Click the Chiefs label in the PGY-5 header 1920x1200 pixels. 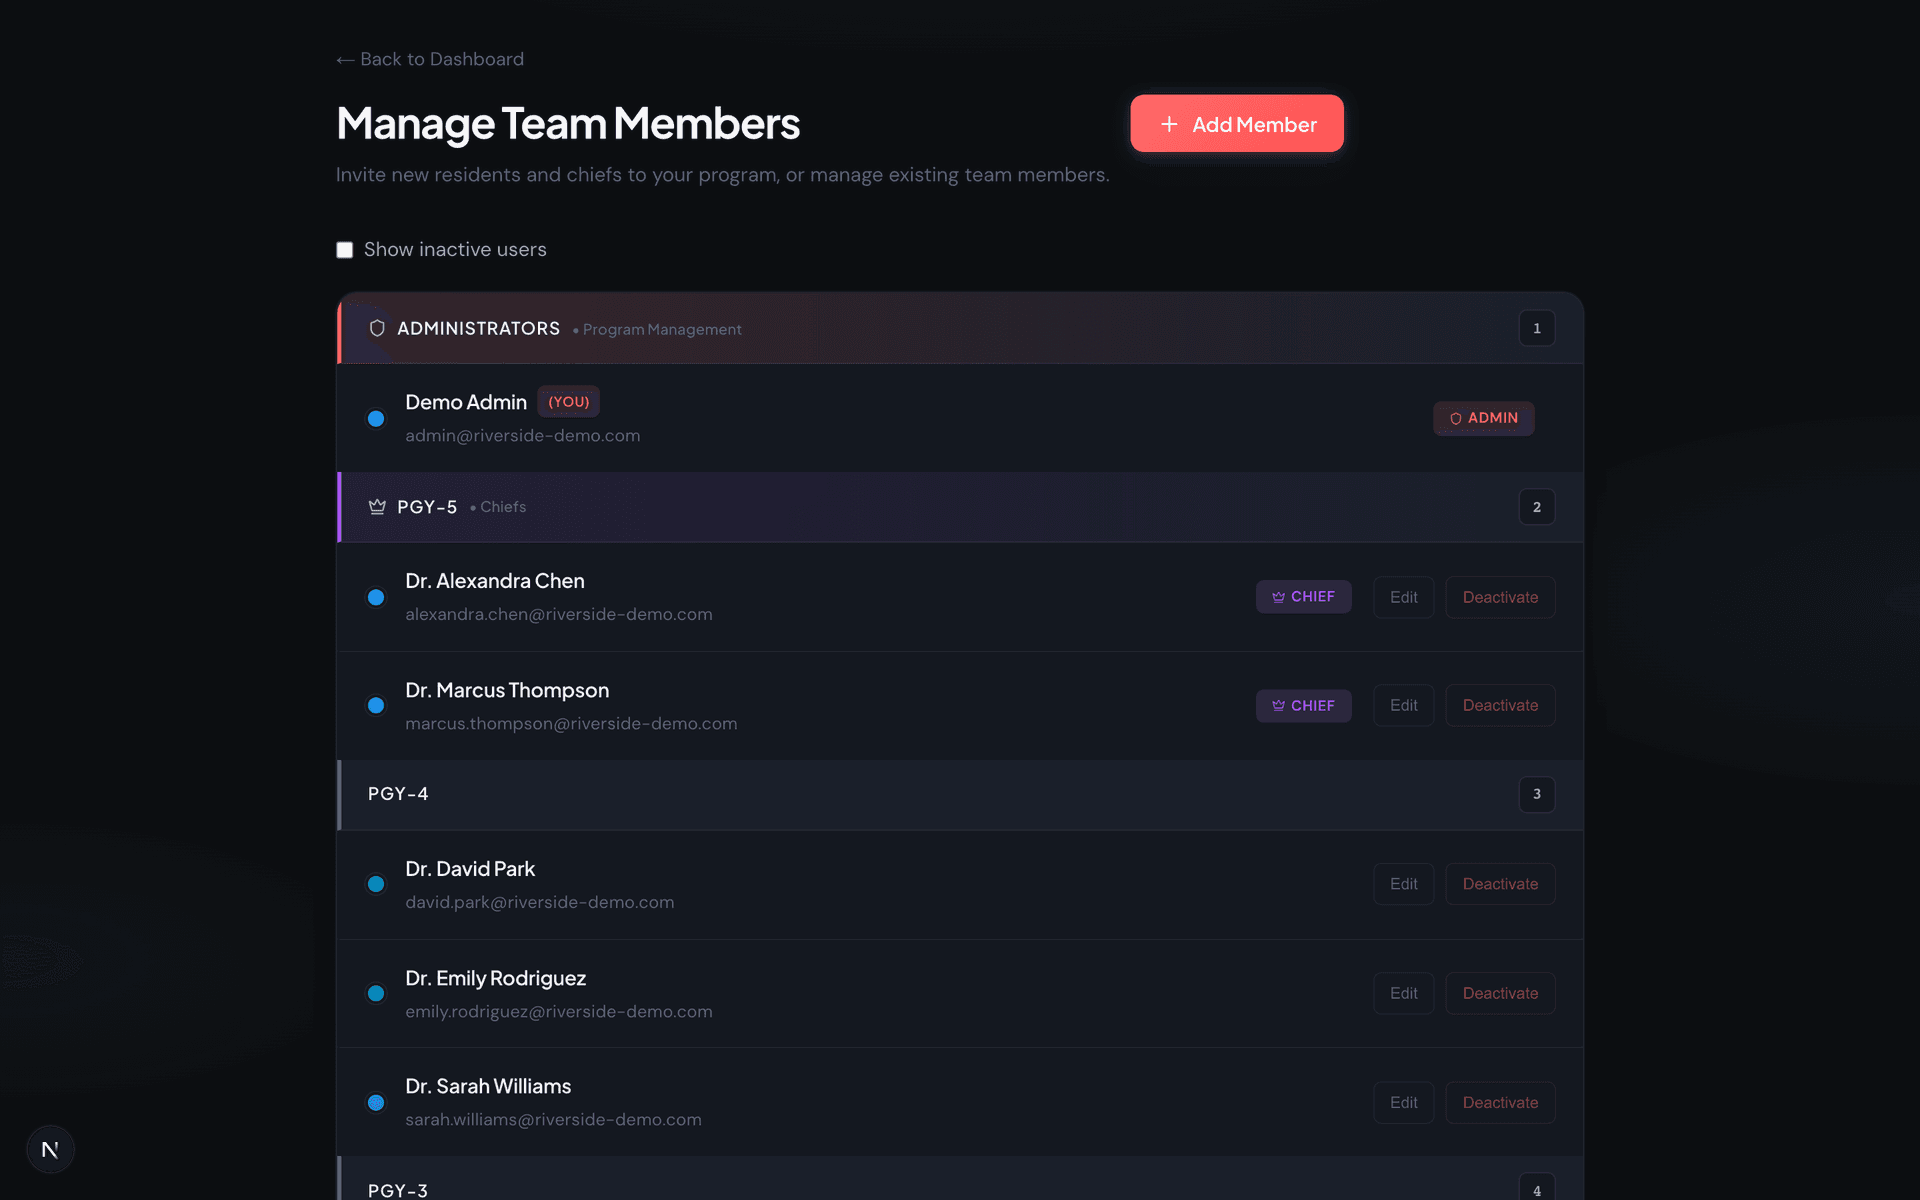pos(503,507)
